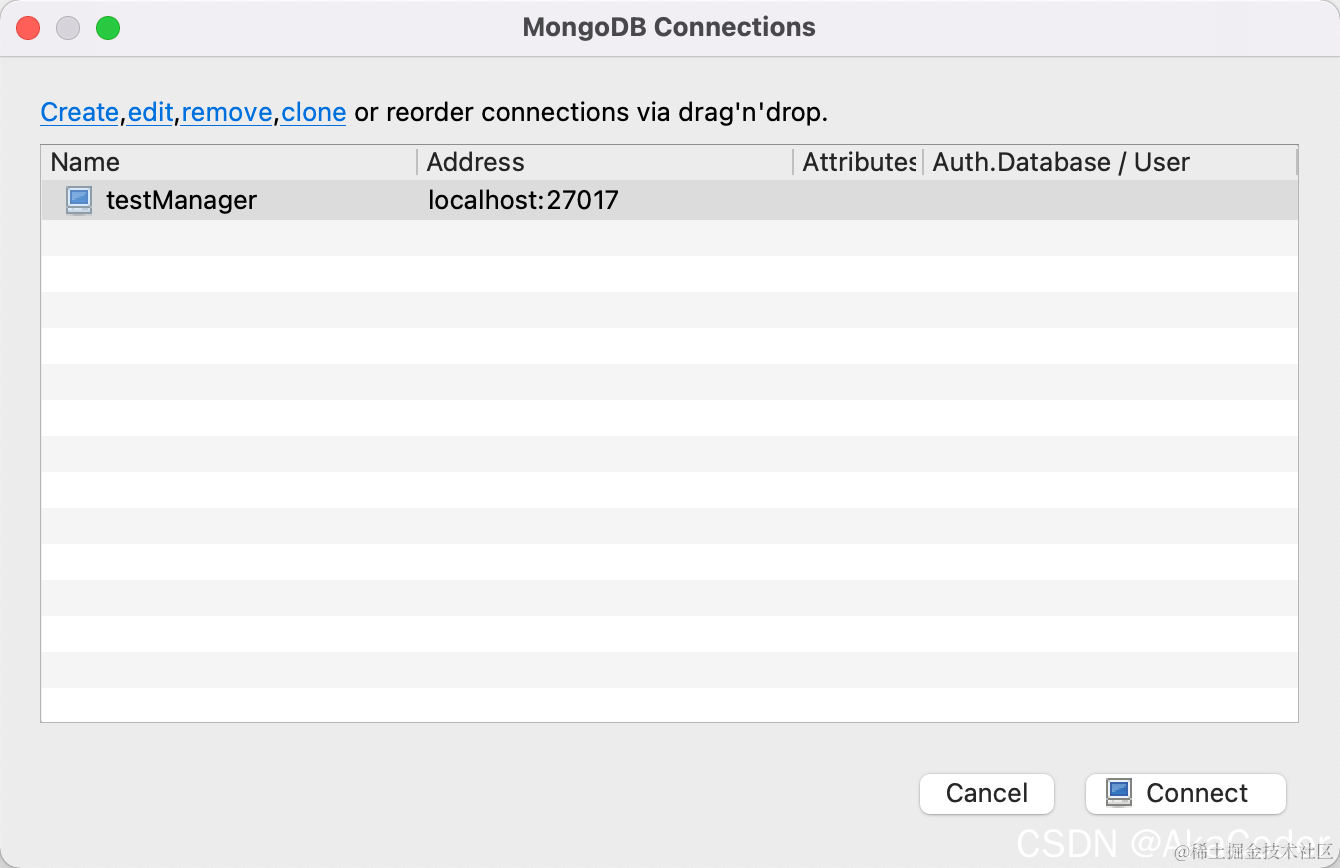The height and width of the screenshot is (868, 1340).
Task: Minimize window with the gray button
Action: point(68,28)
